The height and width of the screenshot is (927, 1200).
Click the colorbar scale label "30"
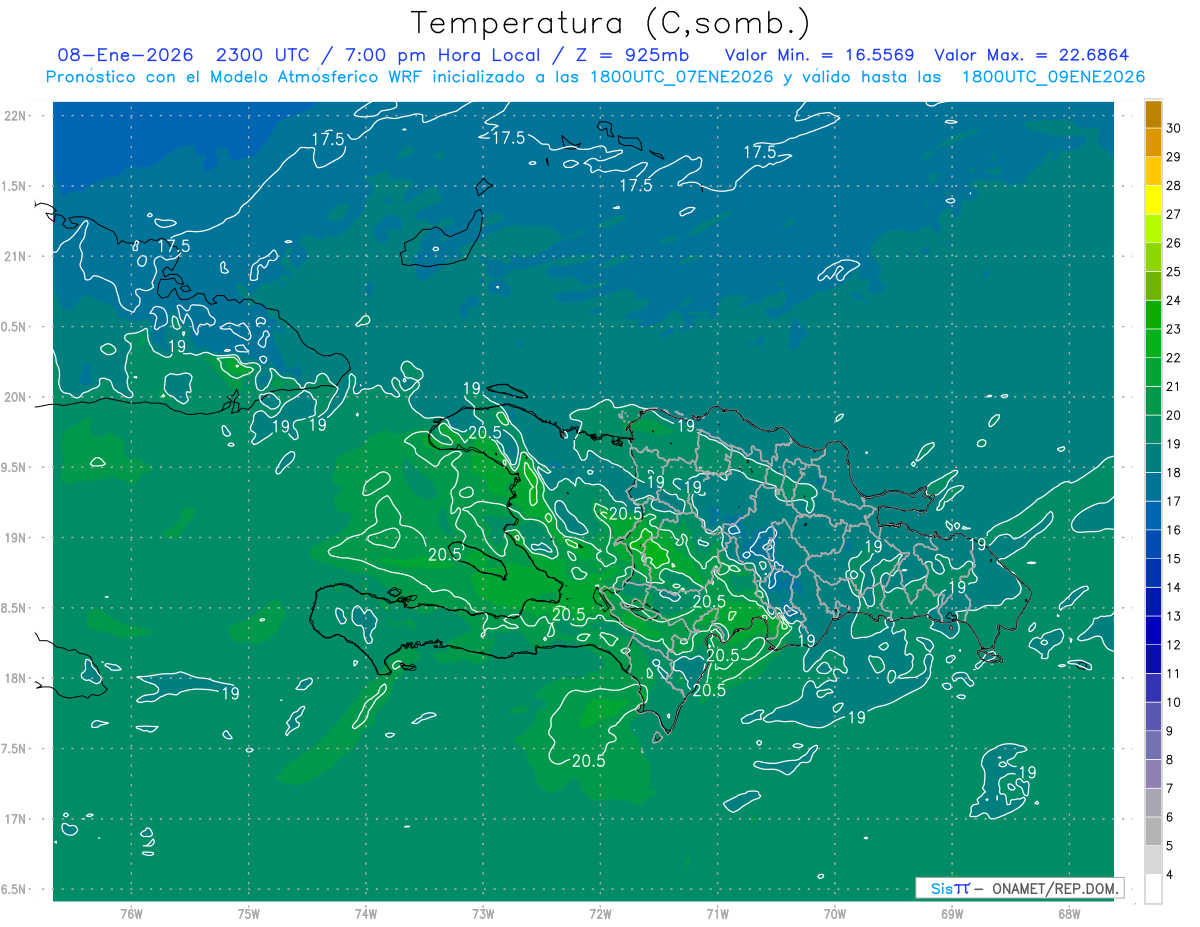(1175, 129)
